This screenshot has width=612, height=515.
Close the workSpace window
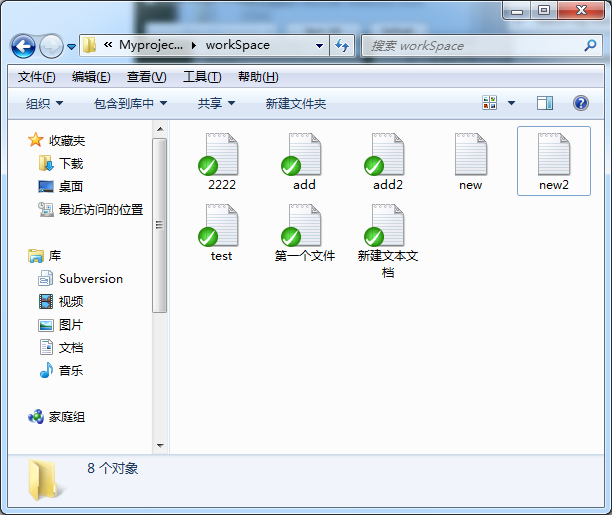pos(581,11)
